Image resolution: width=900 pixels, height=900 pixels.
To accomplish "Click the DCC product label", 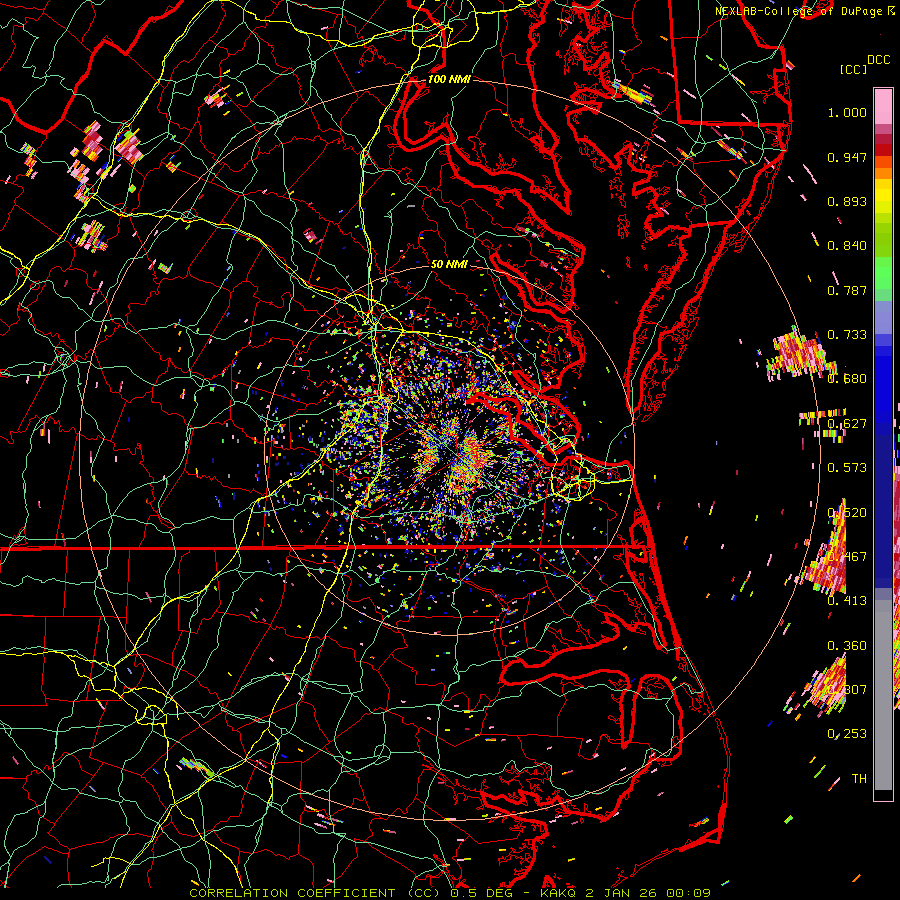I will [879, 60].
